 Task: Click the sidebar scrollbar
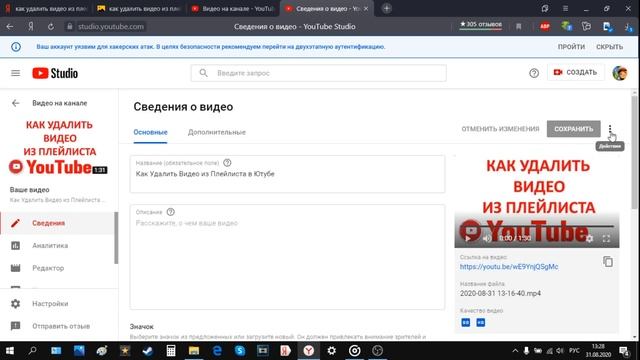[x=116, y=238]
